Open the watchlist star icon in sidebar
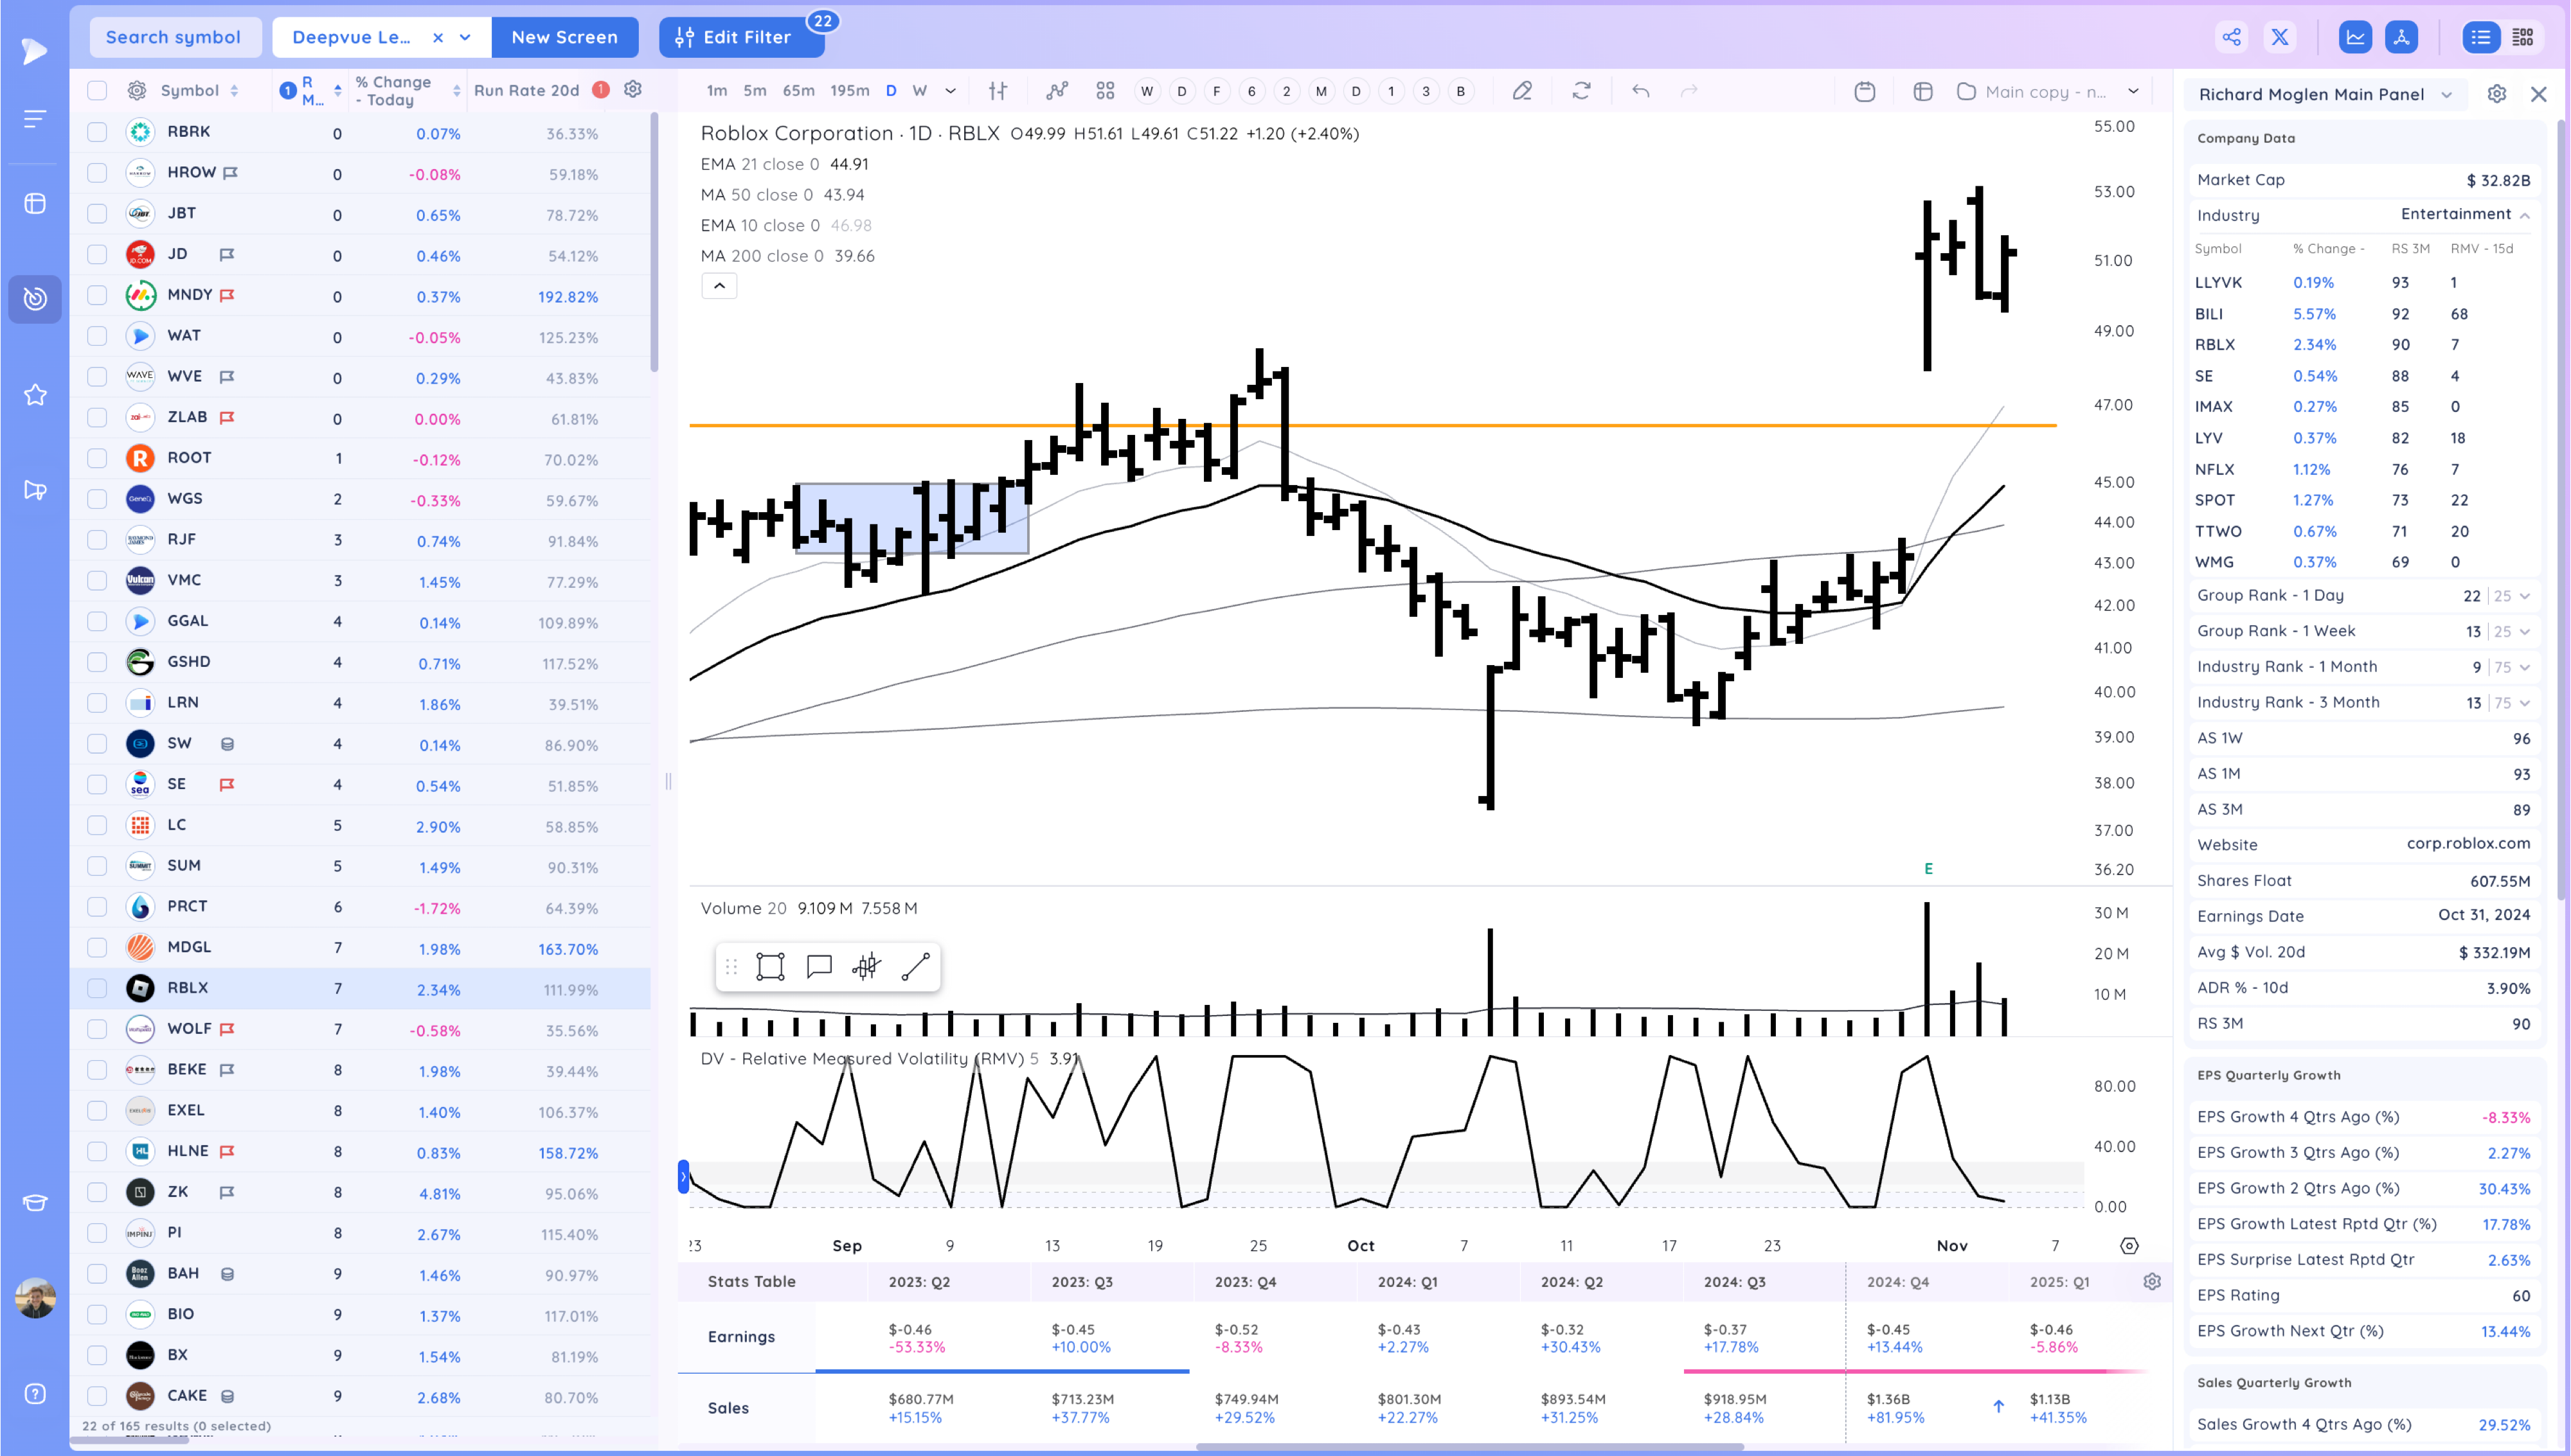The width and height of the screenshot is (2571, 1456). (x=35, y=395)
